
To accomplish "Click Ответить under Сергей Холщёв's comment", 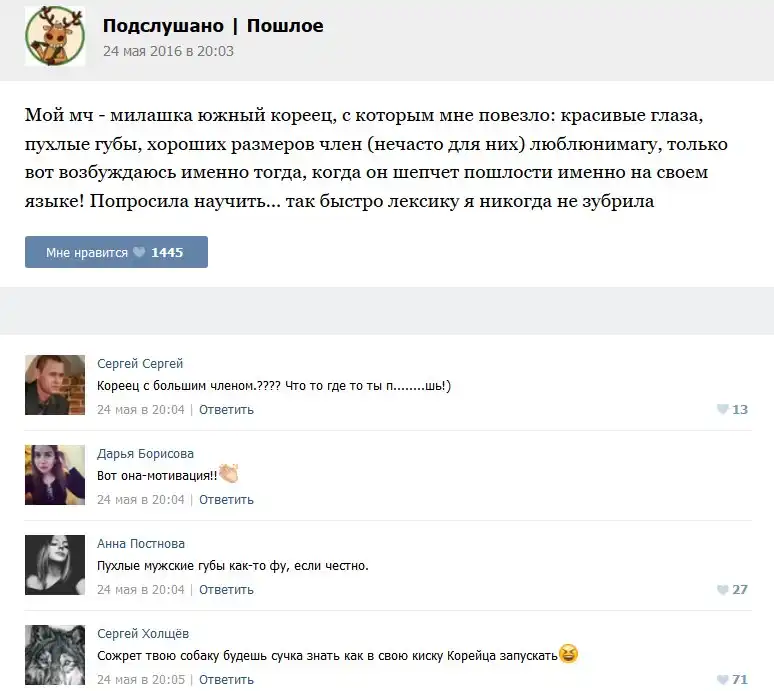I will (x=227, y=680).
